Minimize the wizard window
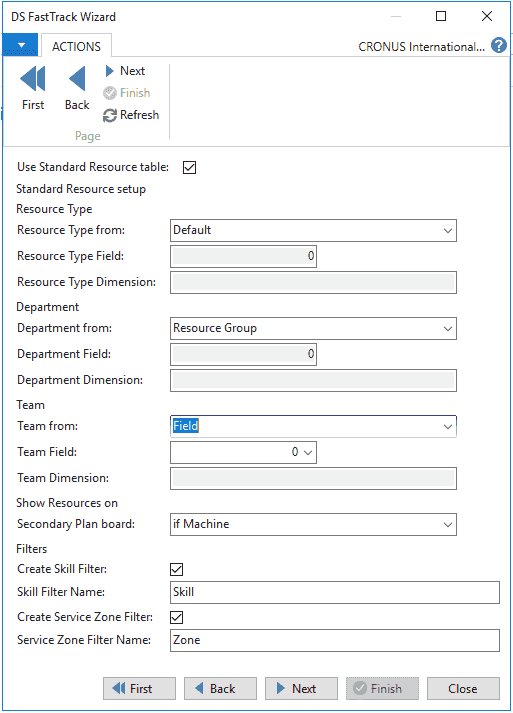 [x=396, y=16]
